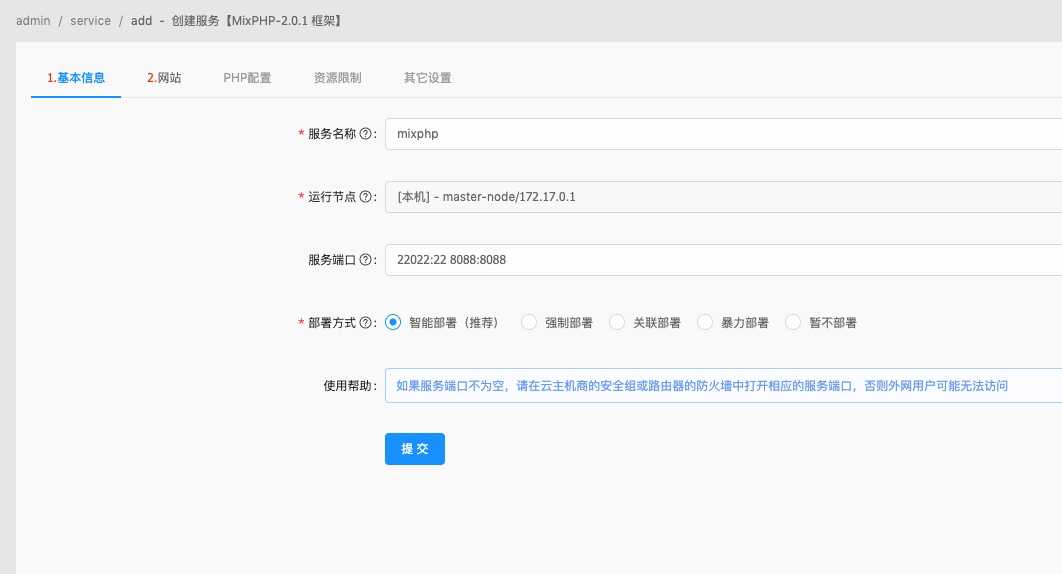Choose 关联部署 deployment mode
1062x574 pixels.
(617, 323)
